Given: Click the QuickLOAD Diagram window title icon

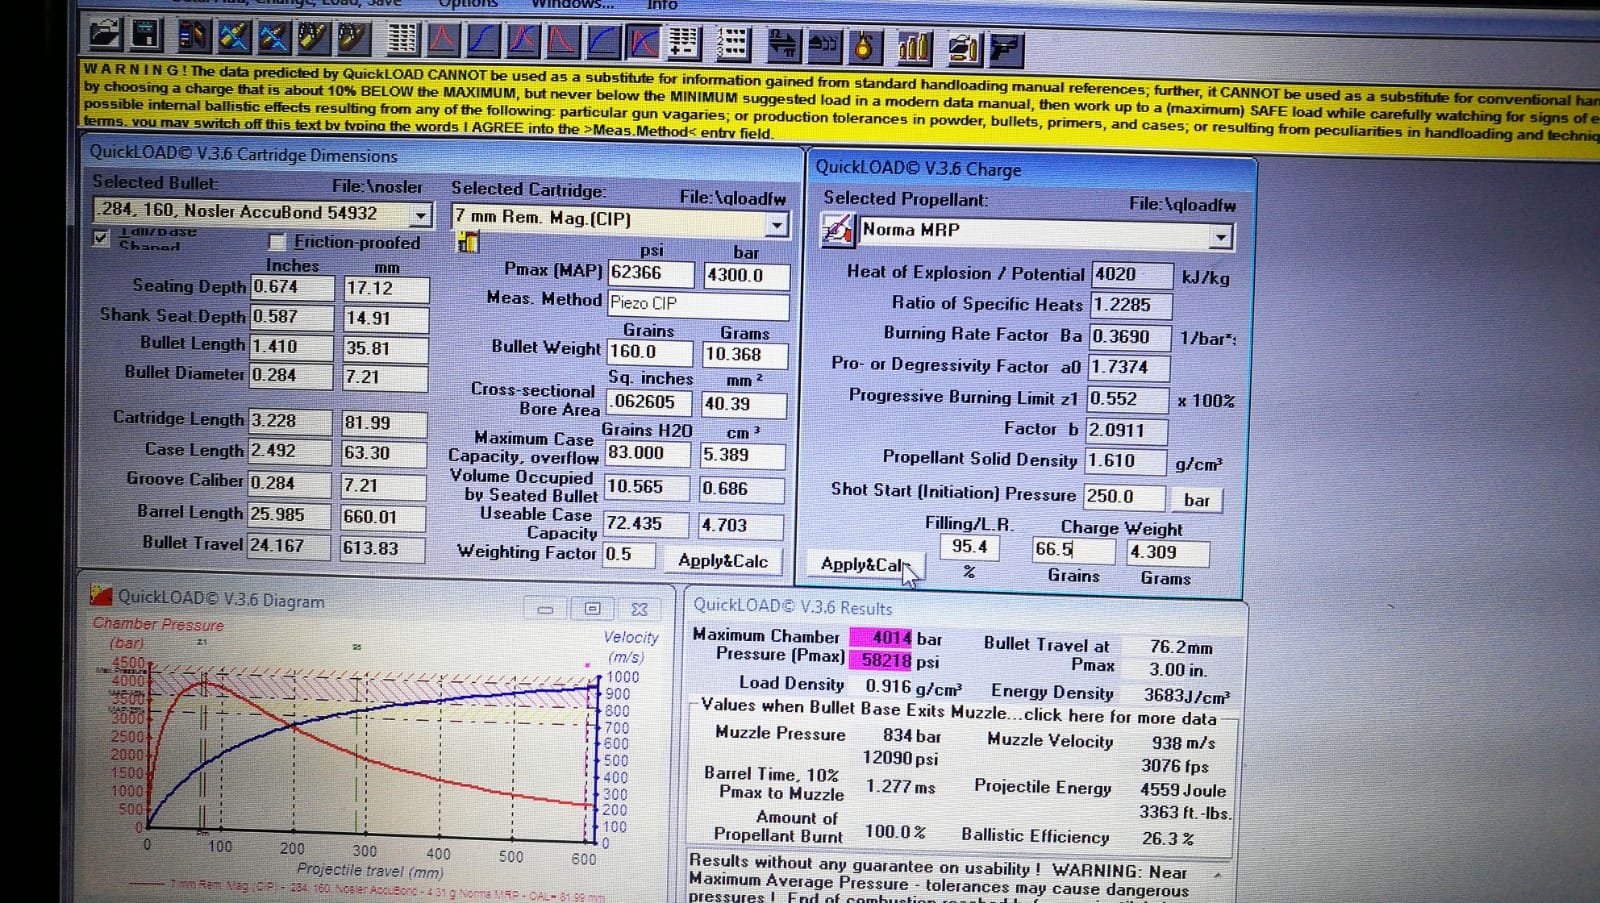Looking at the screenshot, I should [x=100, y=596].
